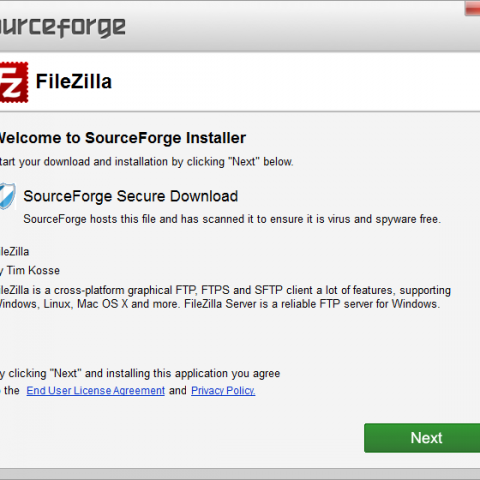480x480 pixels.
Task: Click the red FileZilla application icon
Action: (x=14, y=82)
